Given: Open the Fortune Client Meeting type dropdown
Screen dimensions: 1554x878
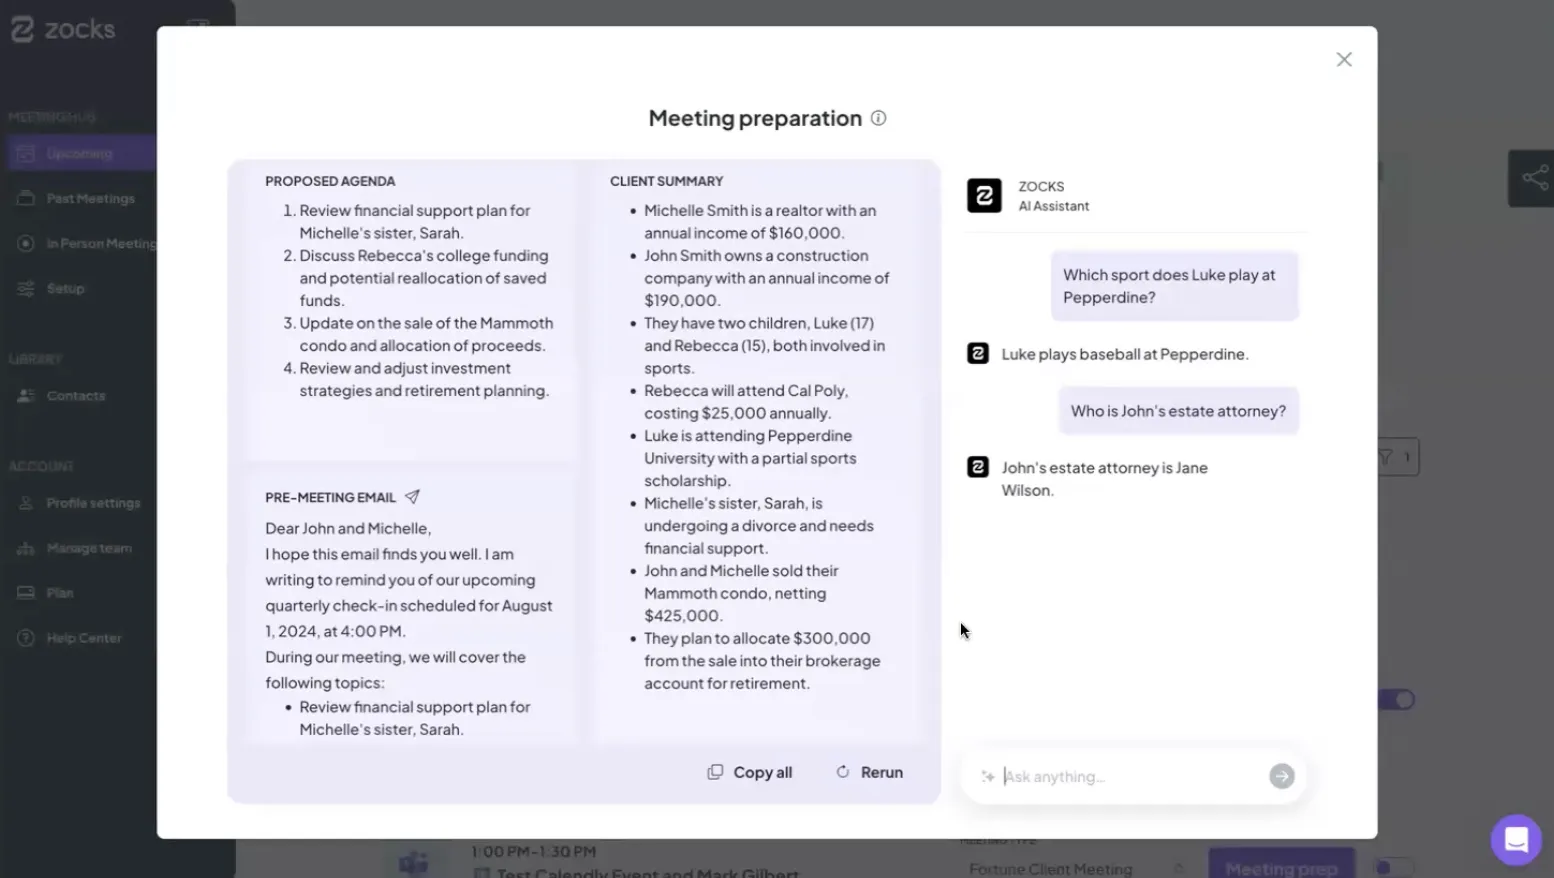Looking at the screenshot, I should (1078, 868).
